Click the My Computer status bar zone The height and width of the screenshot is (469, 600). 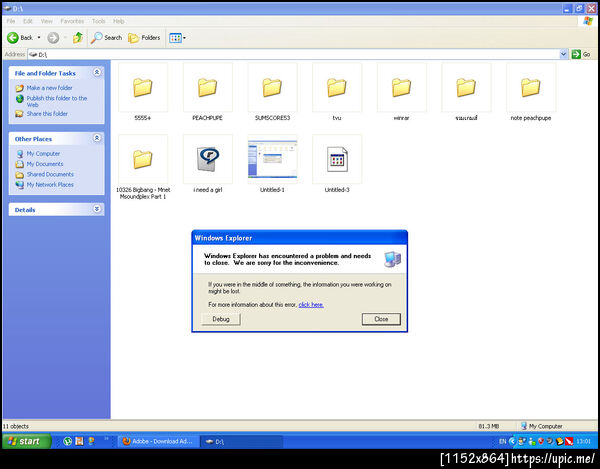[541, 426]
